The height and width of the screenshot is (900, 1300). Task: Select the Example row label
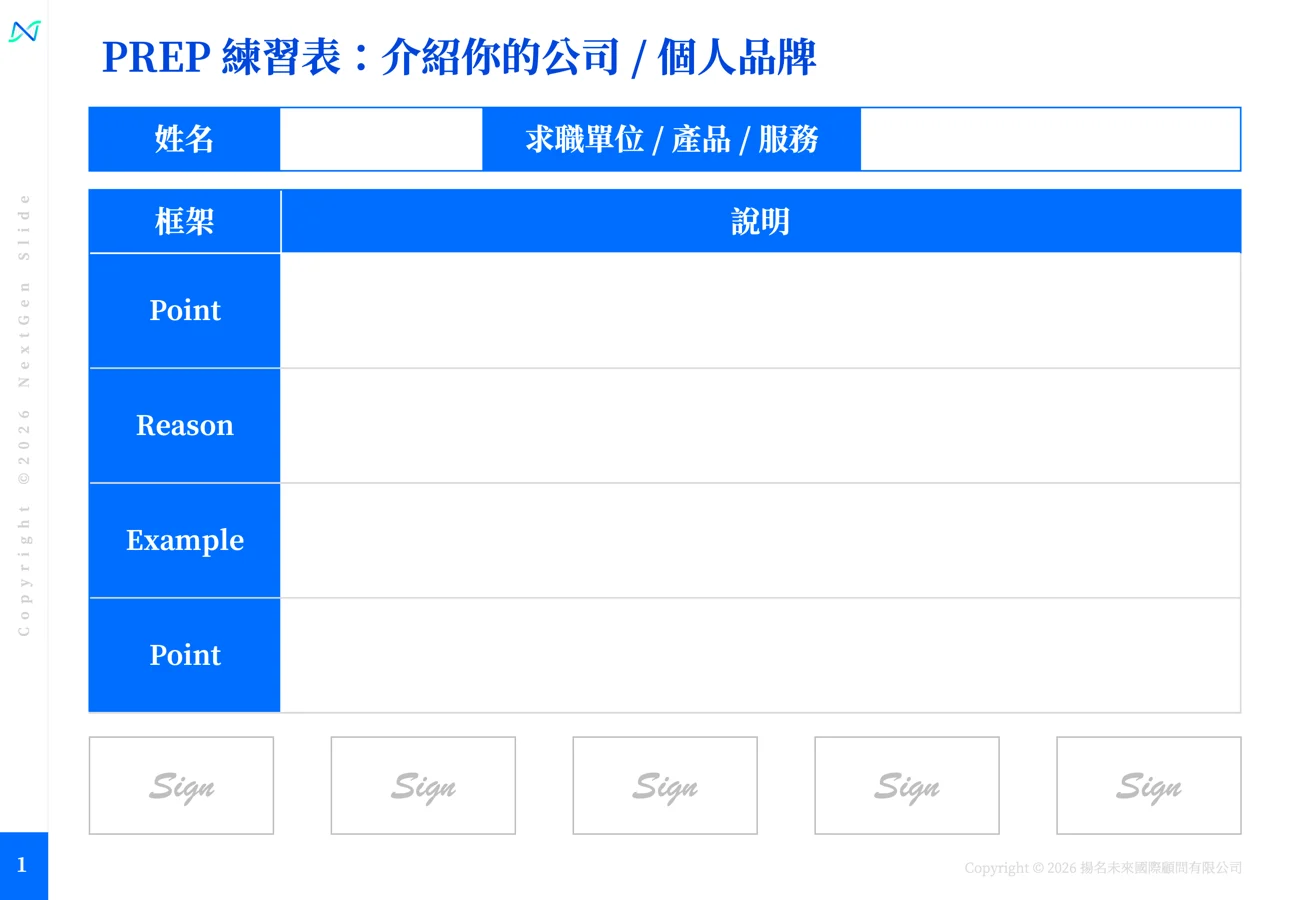185,540
